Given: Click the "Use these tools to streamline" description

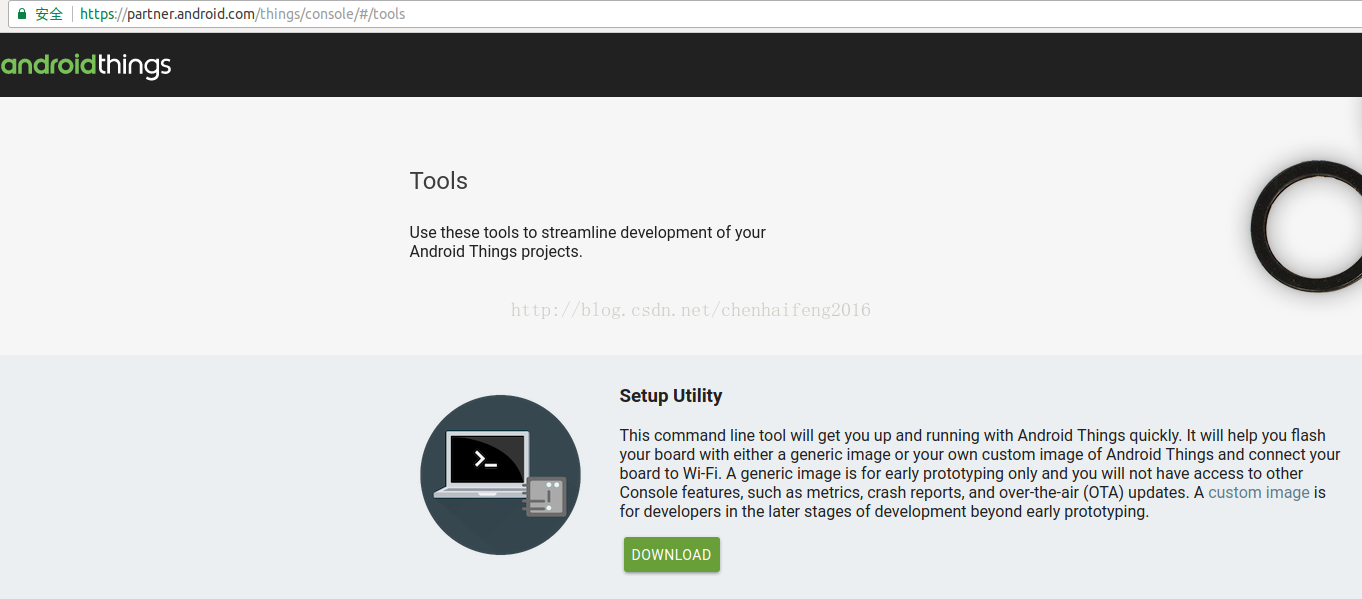Looking at the screenshot, I should click(587, 242).
